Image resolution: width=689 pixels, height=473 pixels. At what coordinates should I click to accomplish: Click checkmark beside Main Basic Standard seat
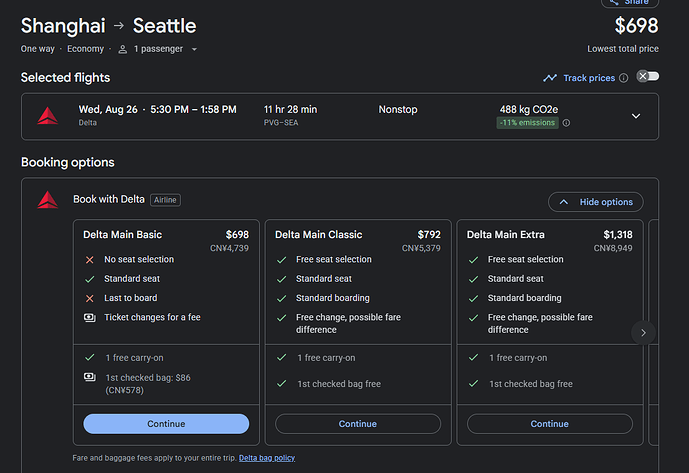(90, 279)
